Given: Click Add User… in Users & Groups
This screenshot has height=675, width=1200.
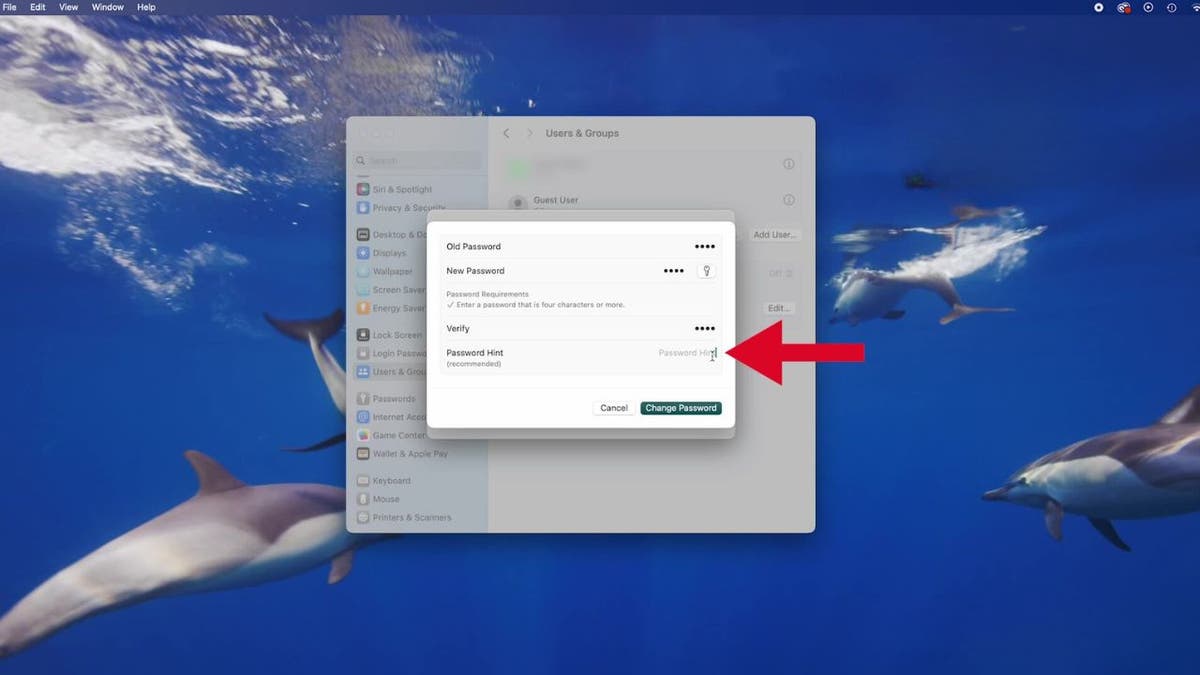Looking at the screenshot, I should point(774,235).
